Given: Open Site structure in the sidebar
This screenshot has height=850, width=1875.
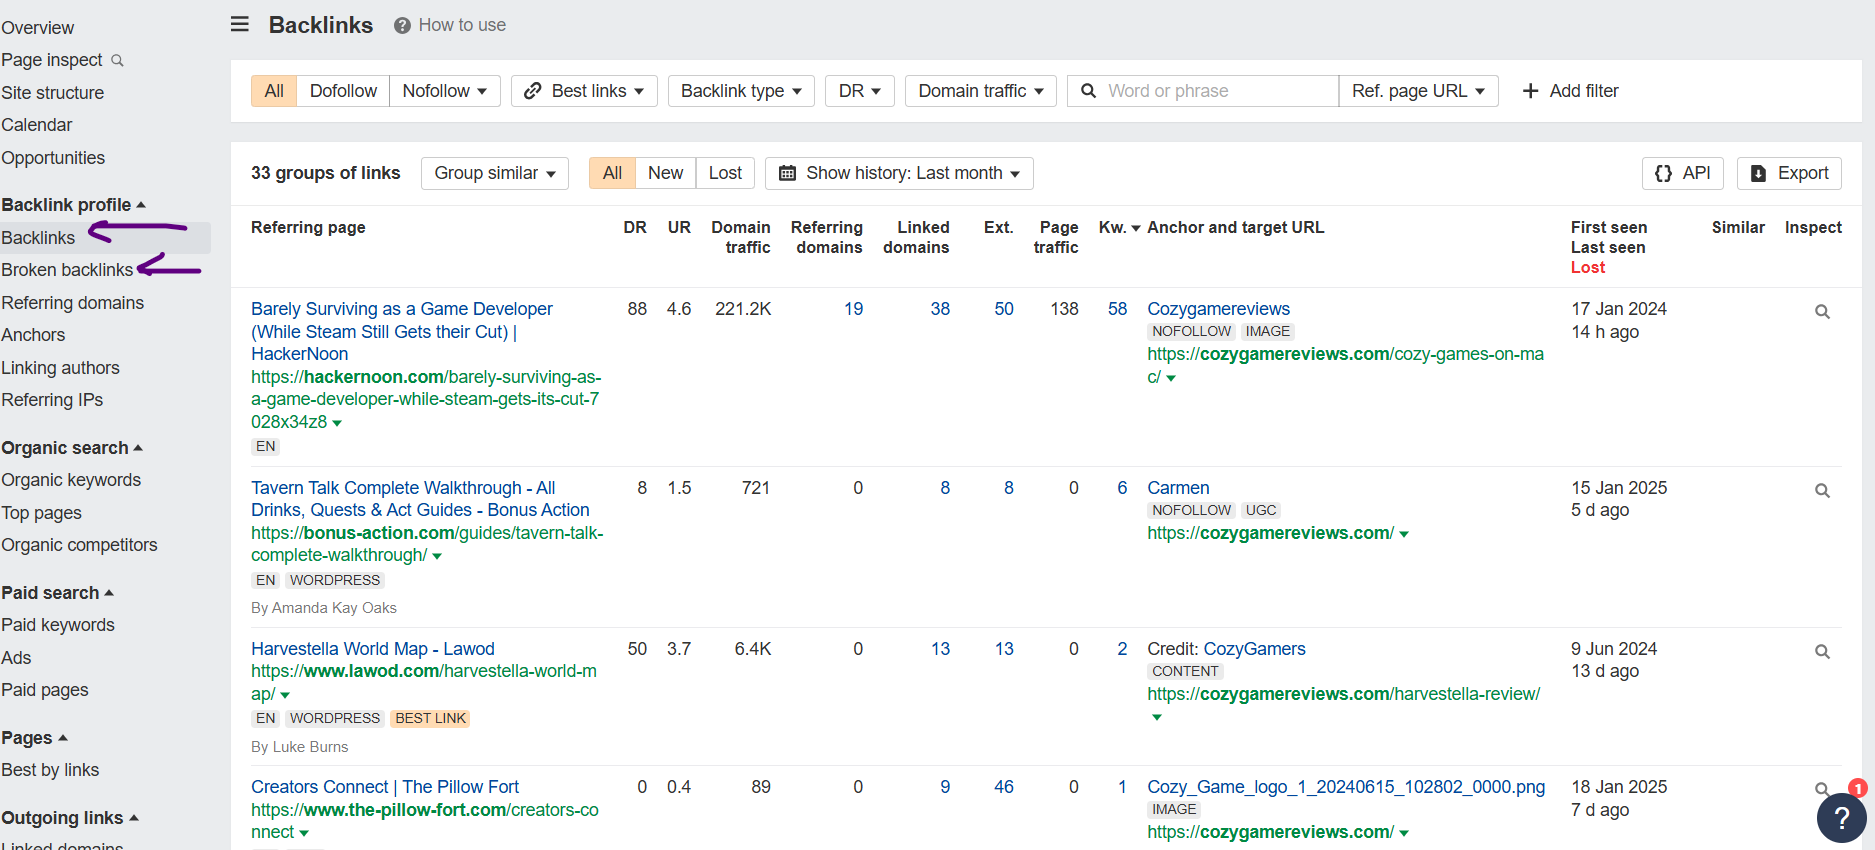Looking at the screenshot, I should [x=53, y=93].
